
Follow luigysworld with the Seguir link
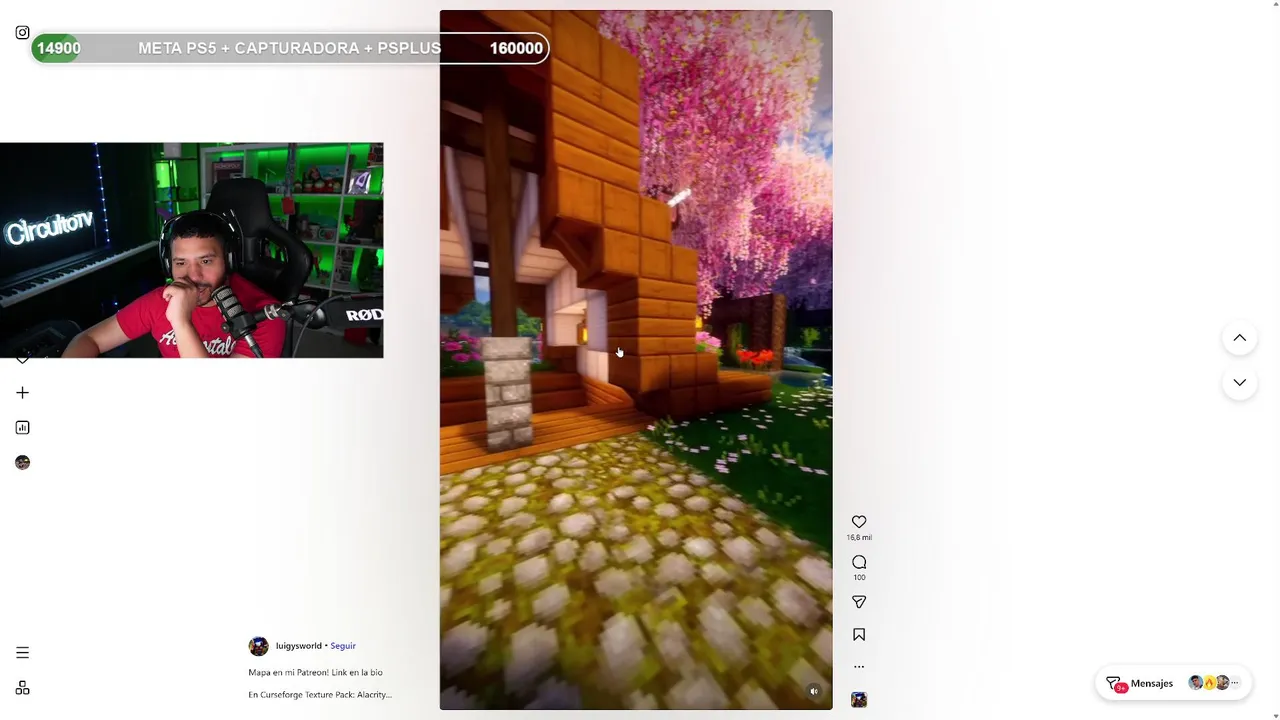point(343,646)
